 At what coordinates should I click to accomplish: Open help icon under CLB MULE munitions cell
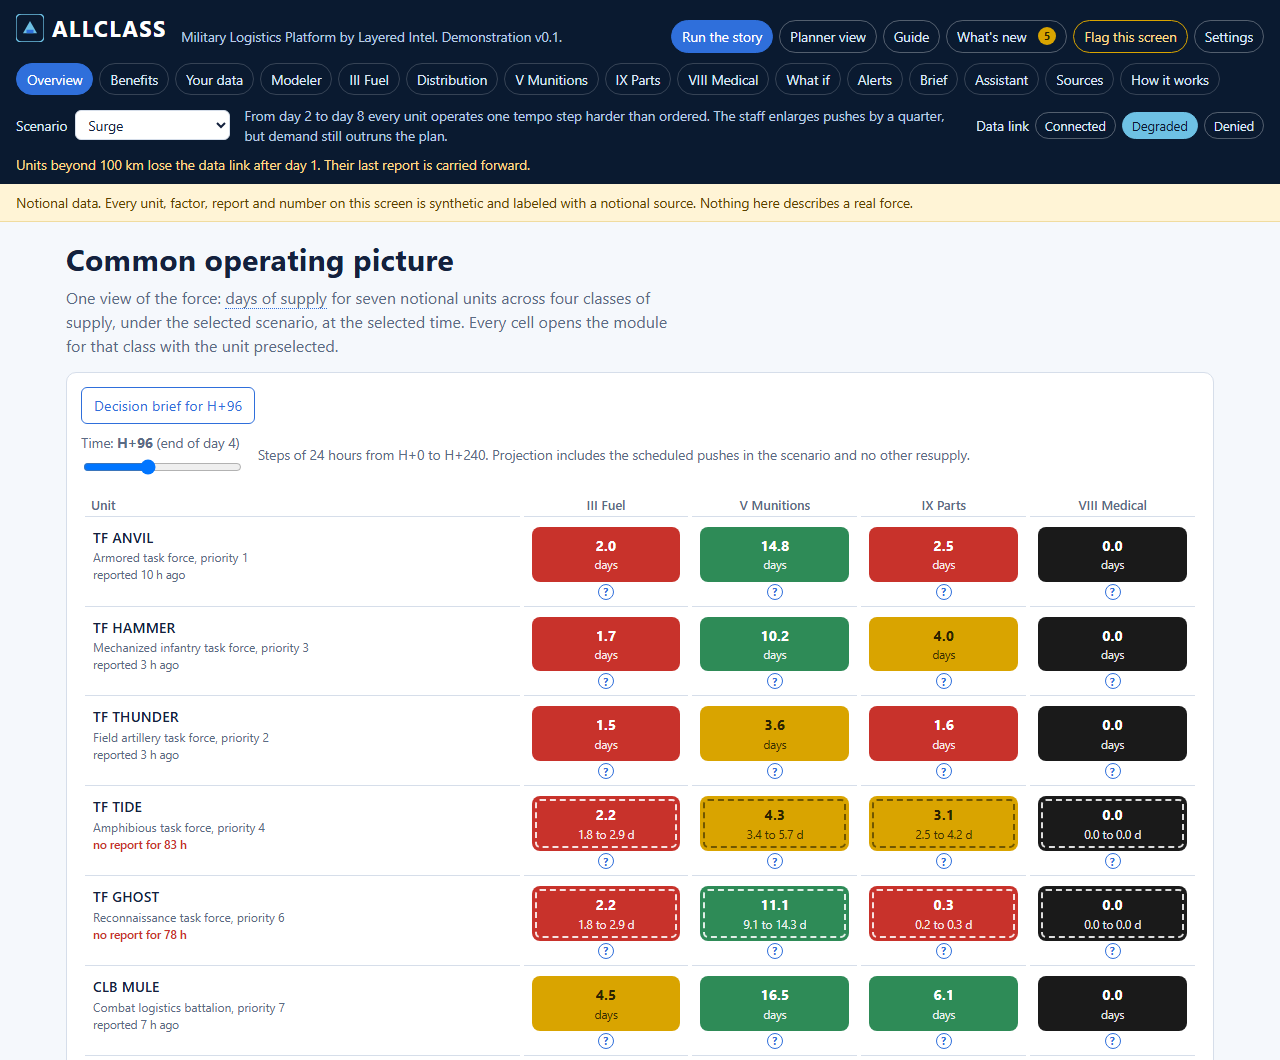[x=775, y=1041]
